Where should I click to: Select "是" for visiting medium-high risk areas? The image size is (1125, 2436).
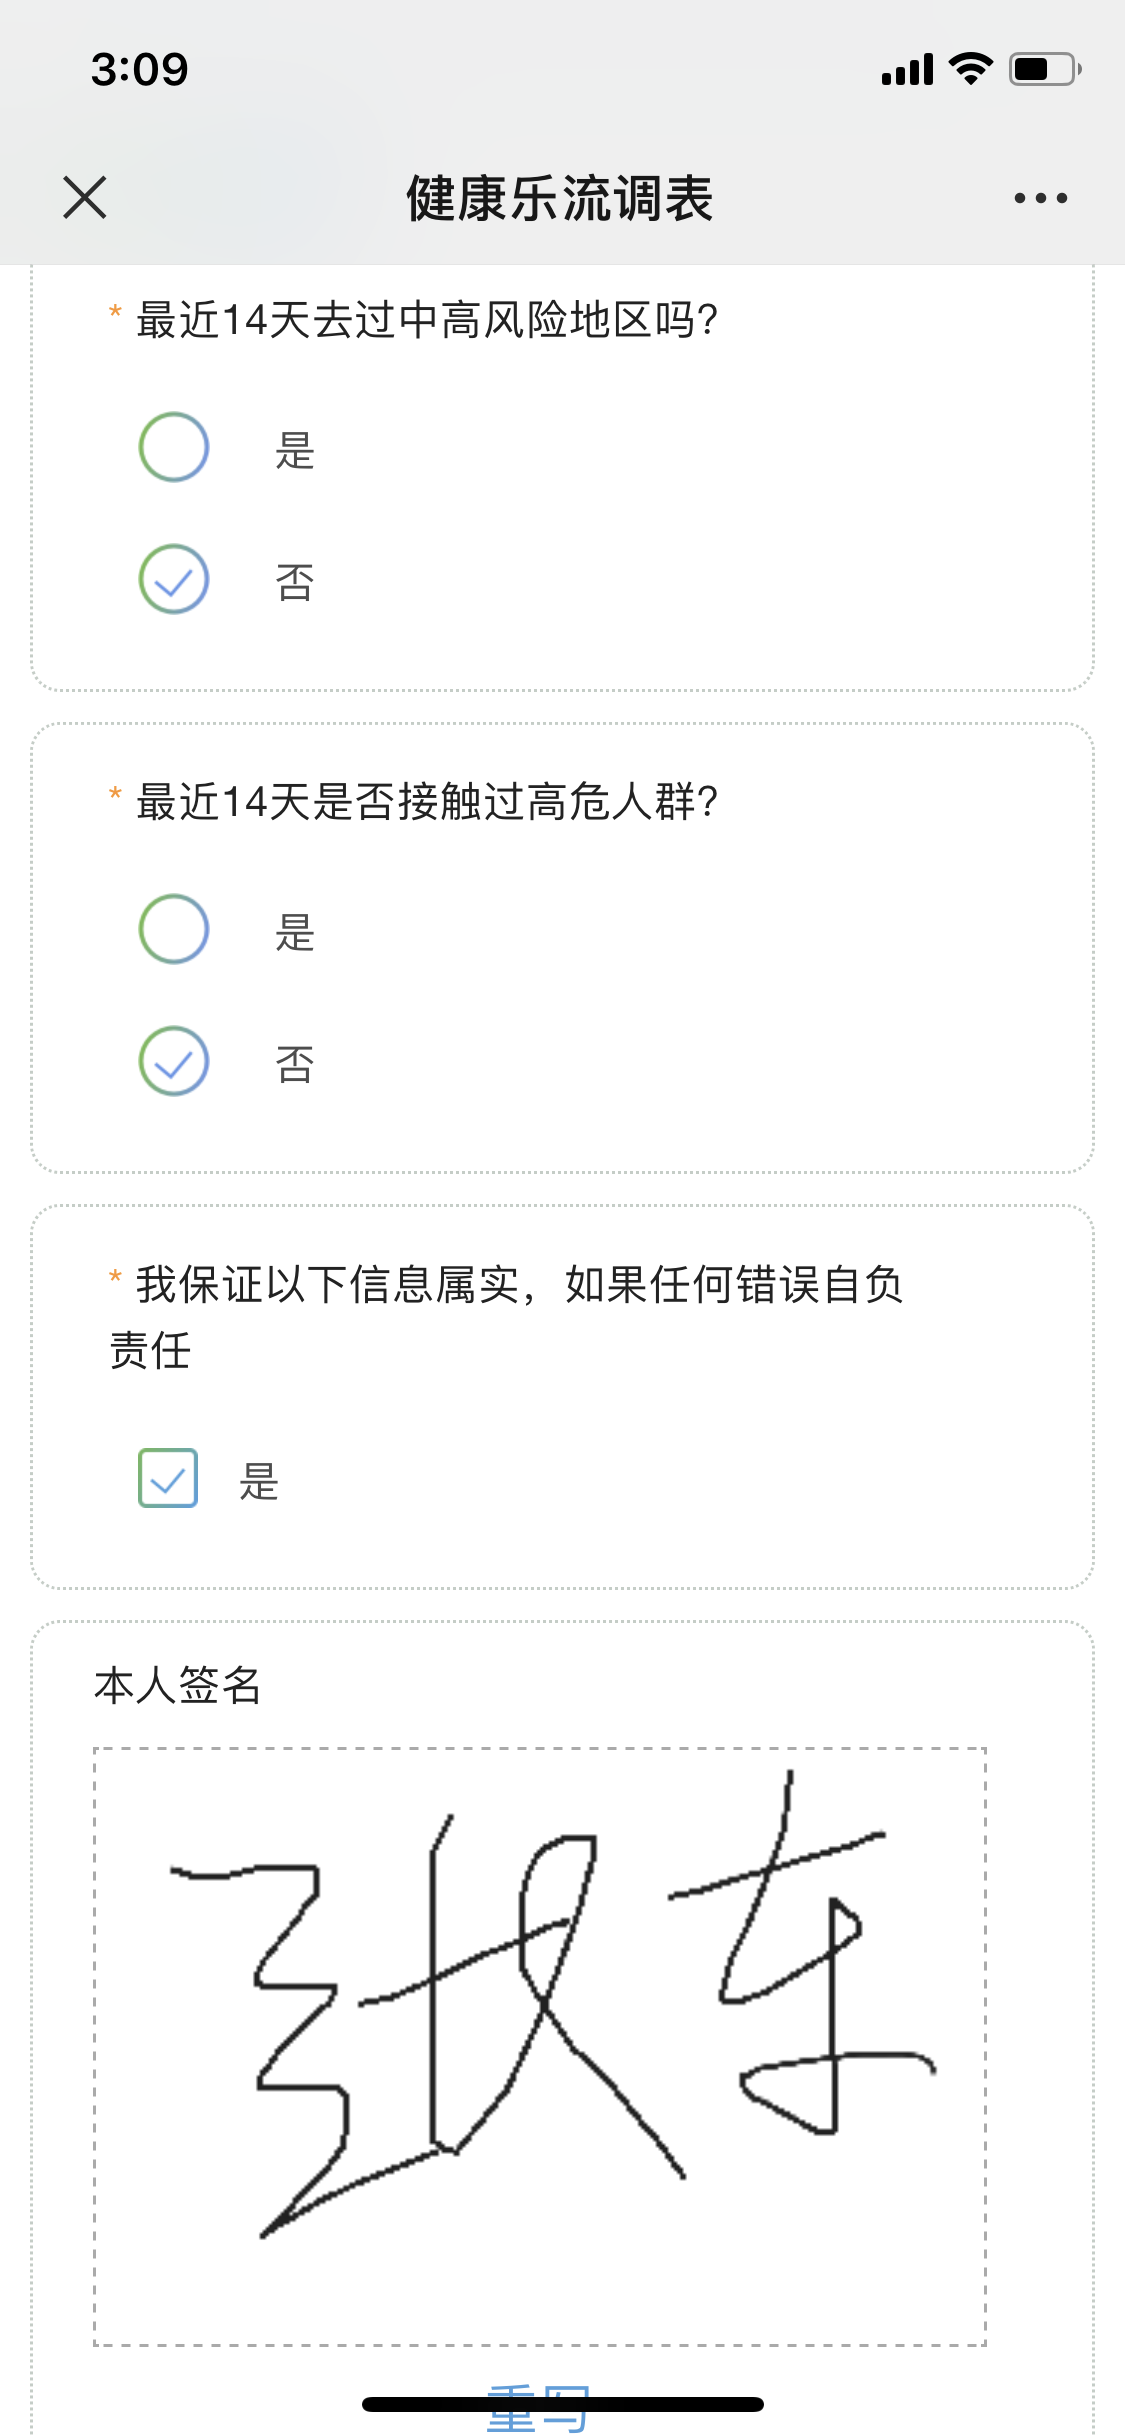click(x=174, y=447)
